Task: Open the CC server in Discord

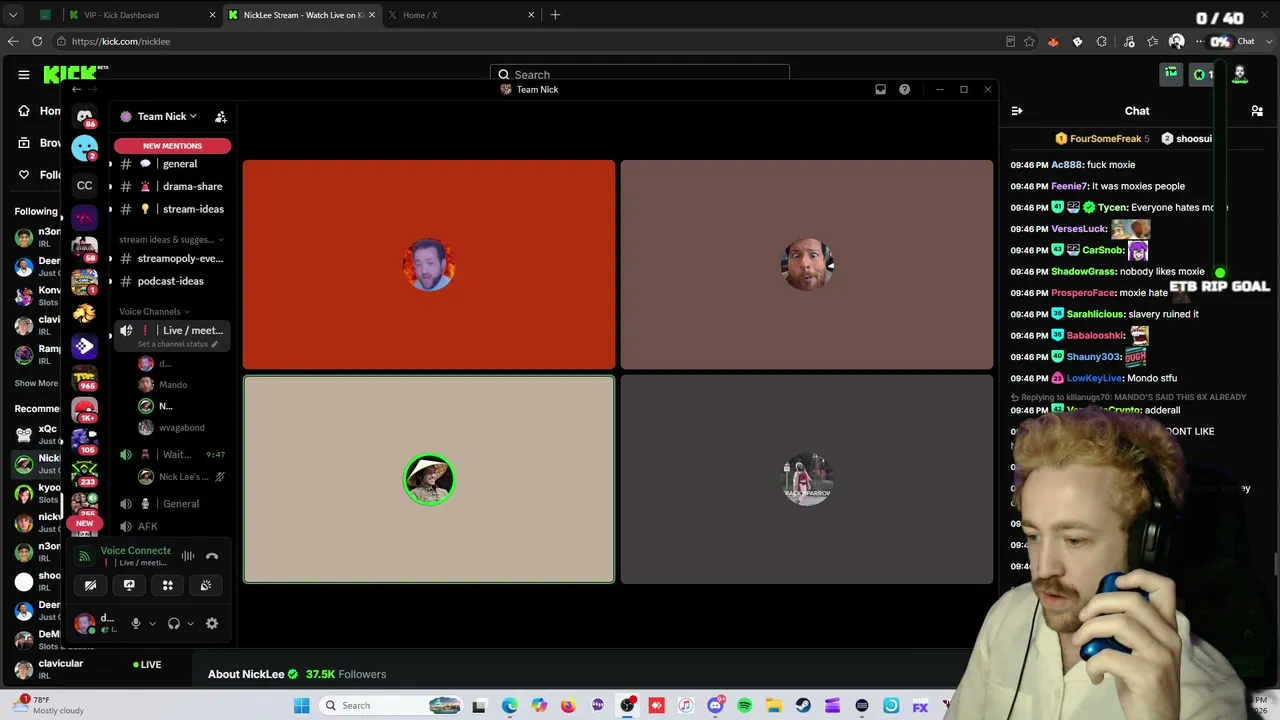Action: click(85, 185)
